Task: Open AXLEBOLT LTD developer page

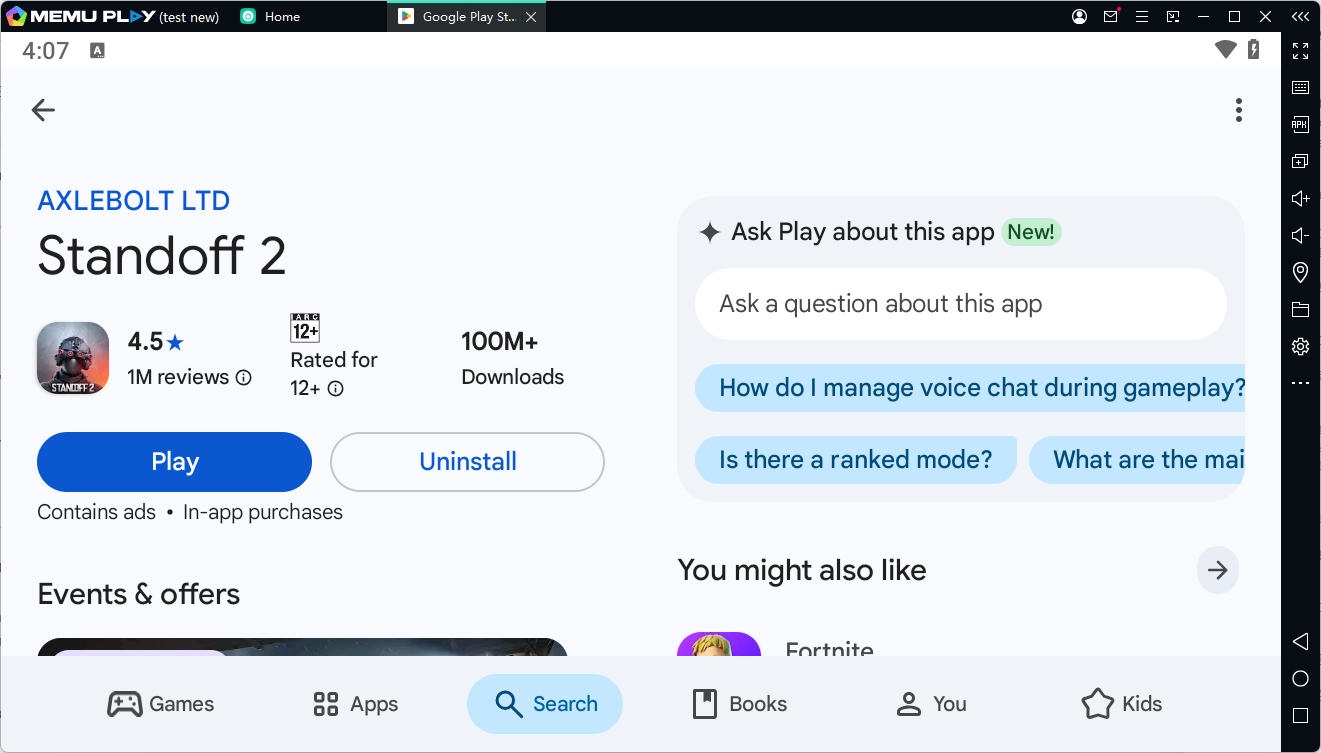Action: click(x=133, y=201)
